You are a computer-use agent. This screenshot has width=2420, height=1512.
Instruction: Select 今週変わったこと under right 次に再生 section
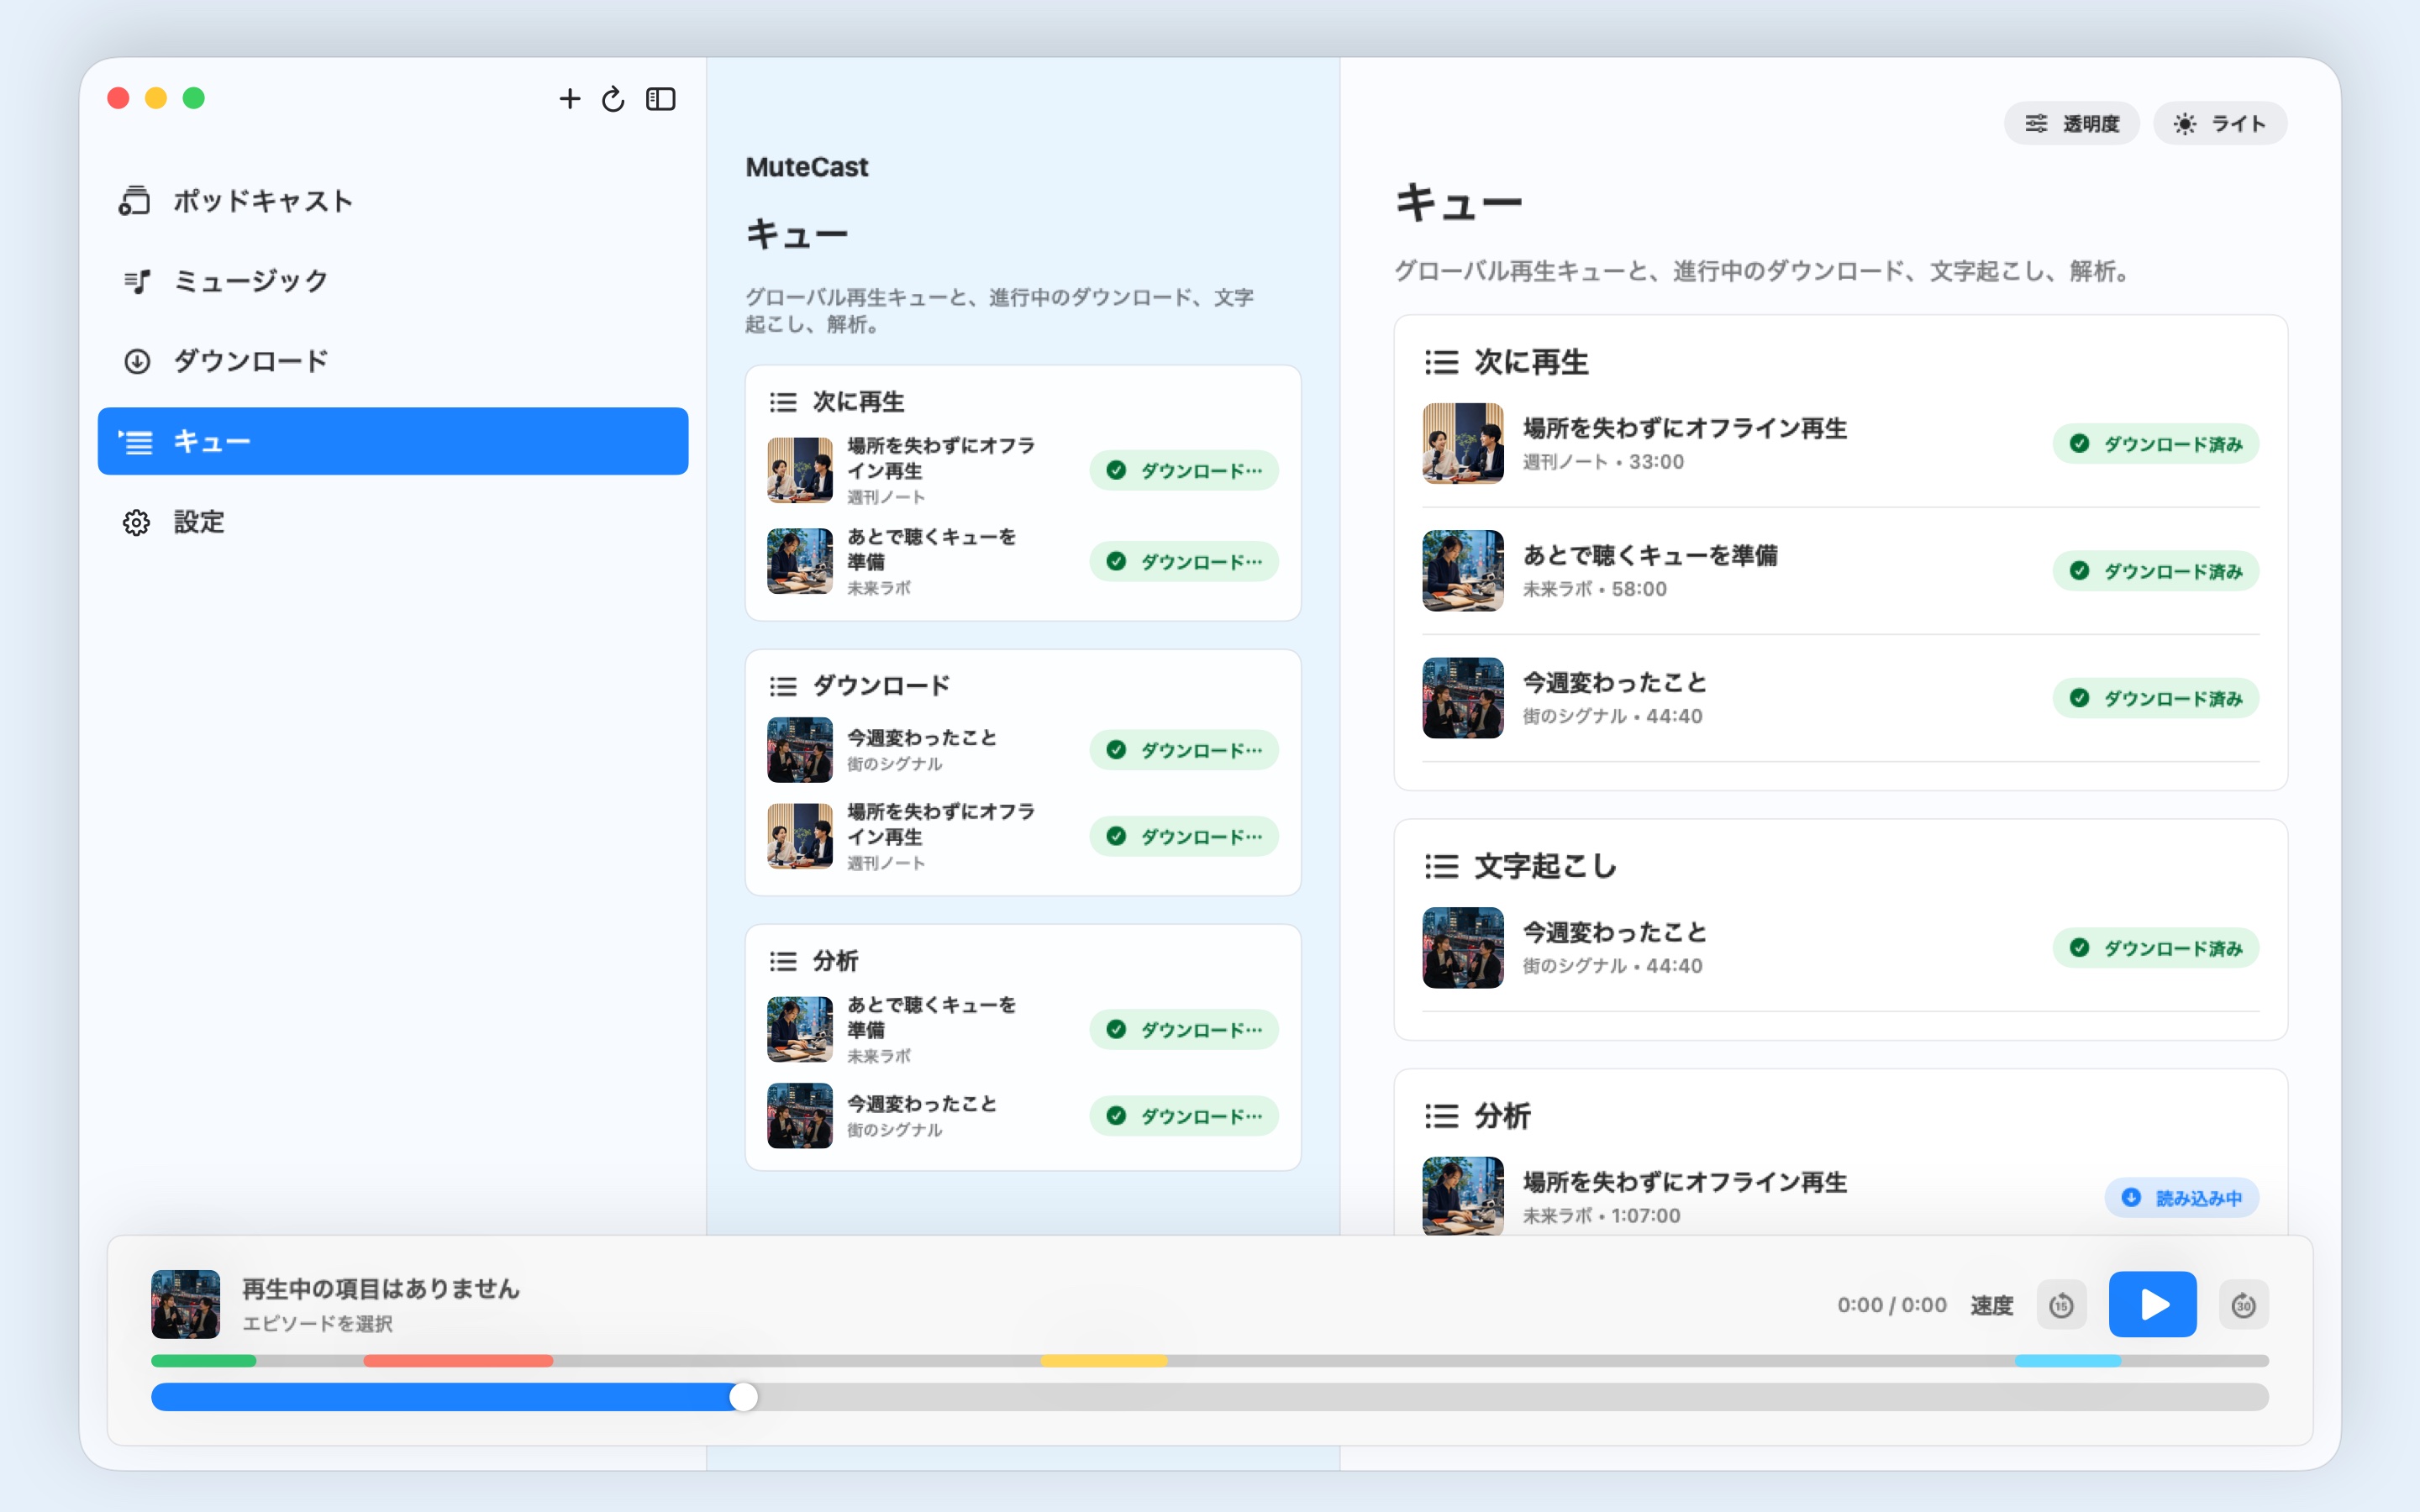coord(1840,698)
